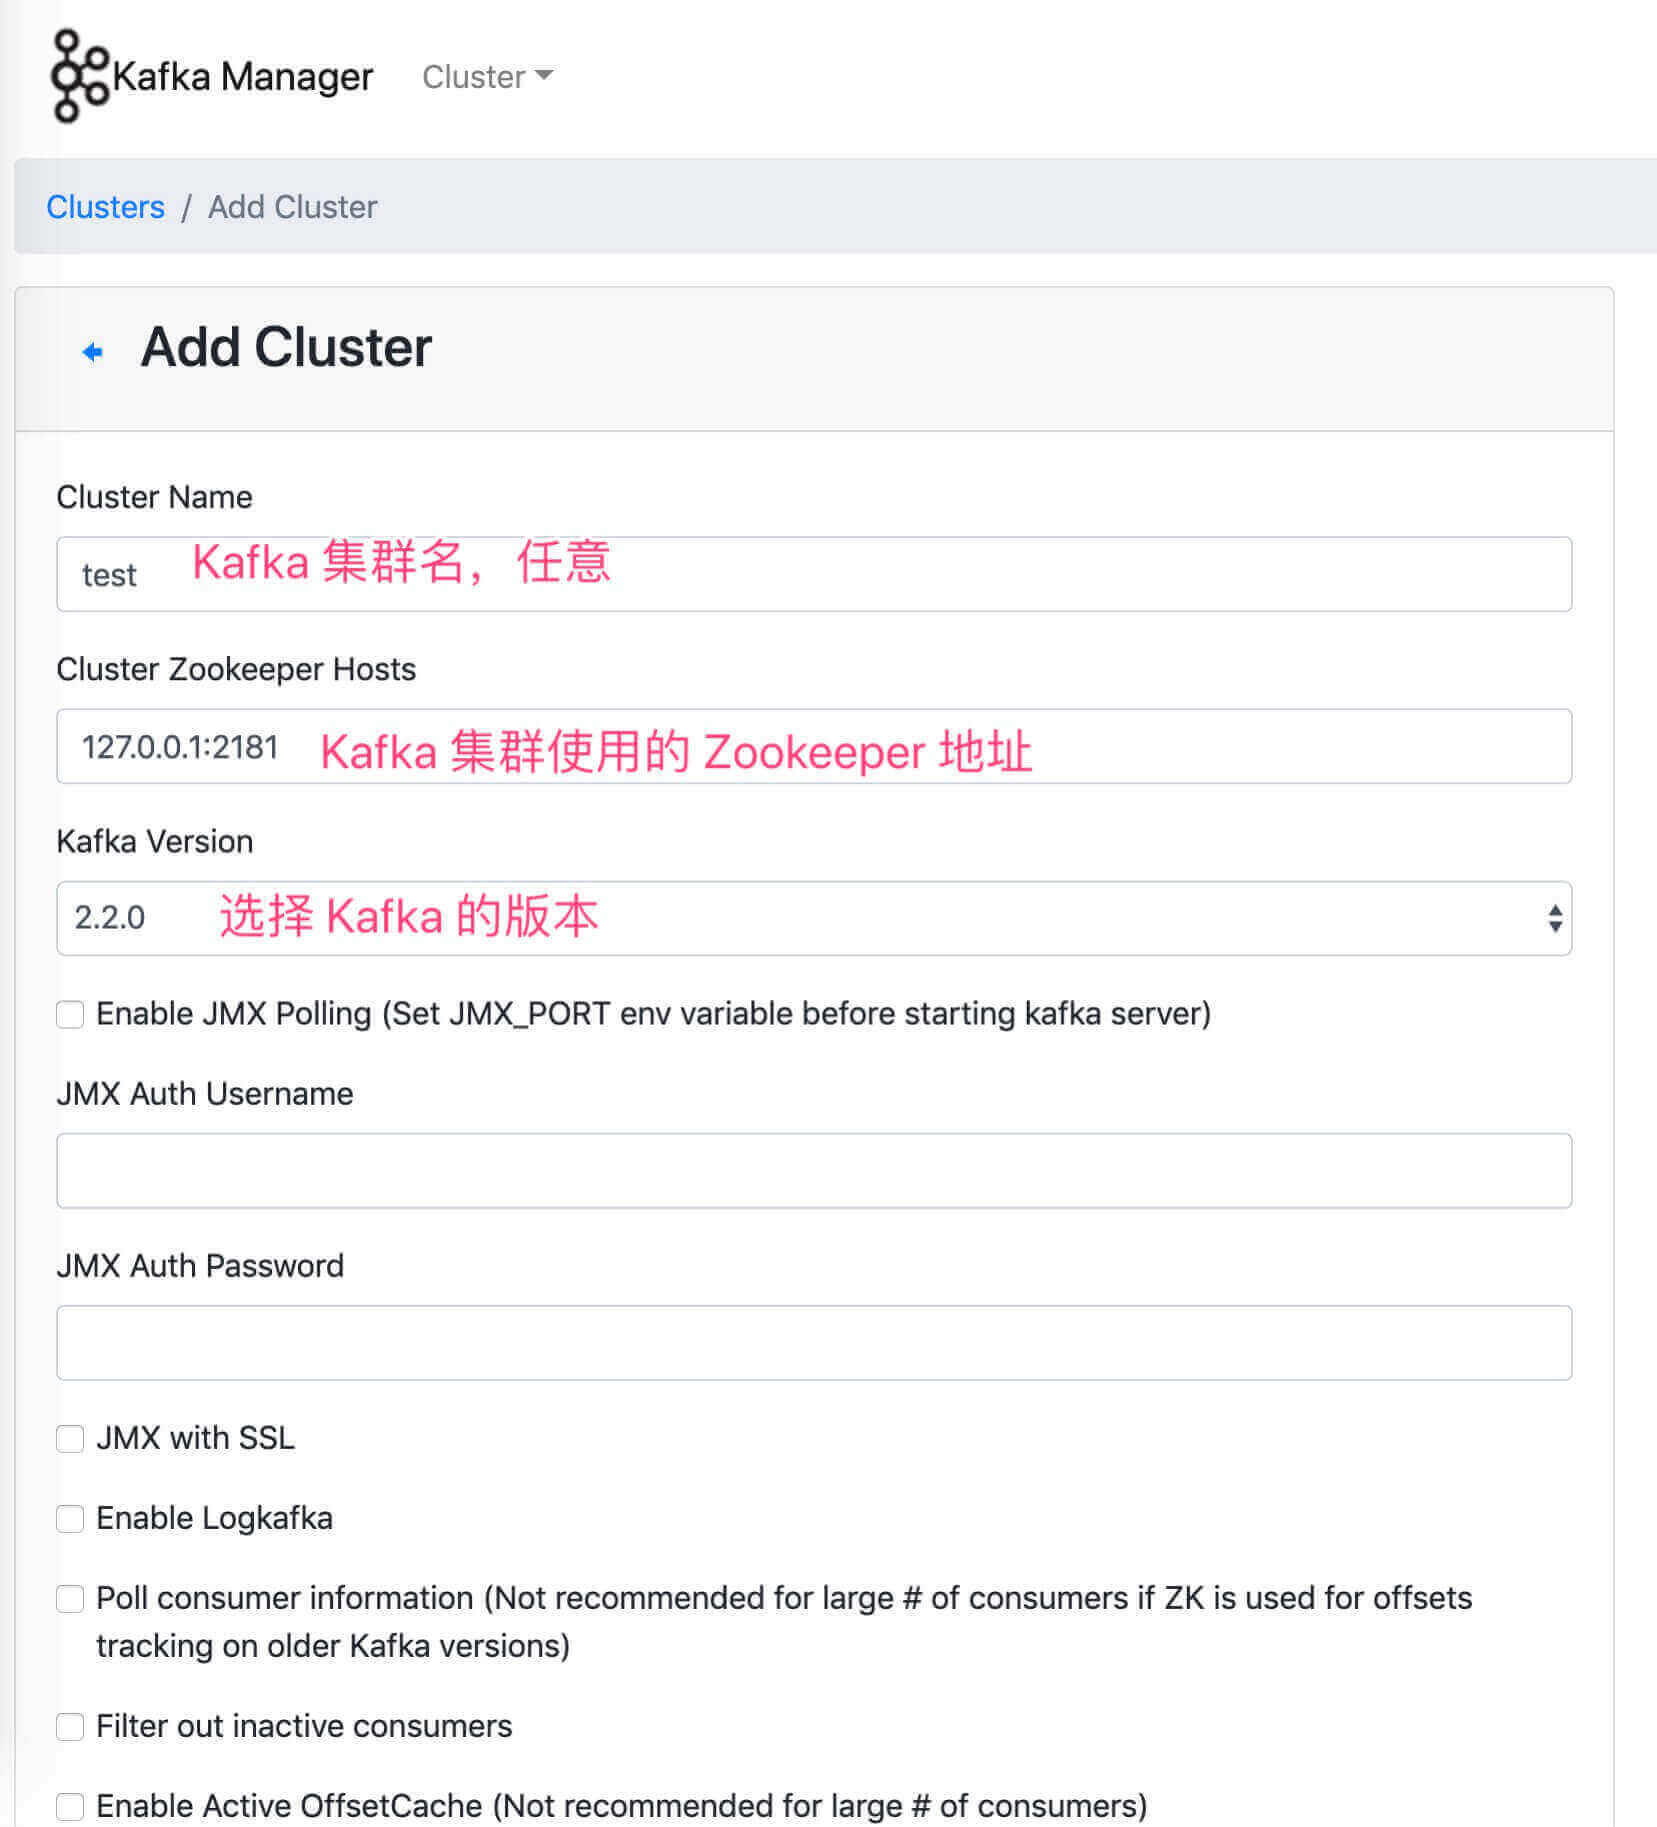Click the Cluster Name input showing 'test'

814,573
